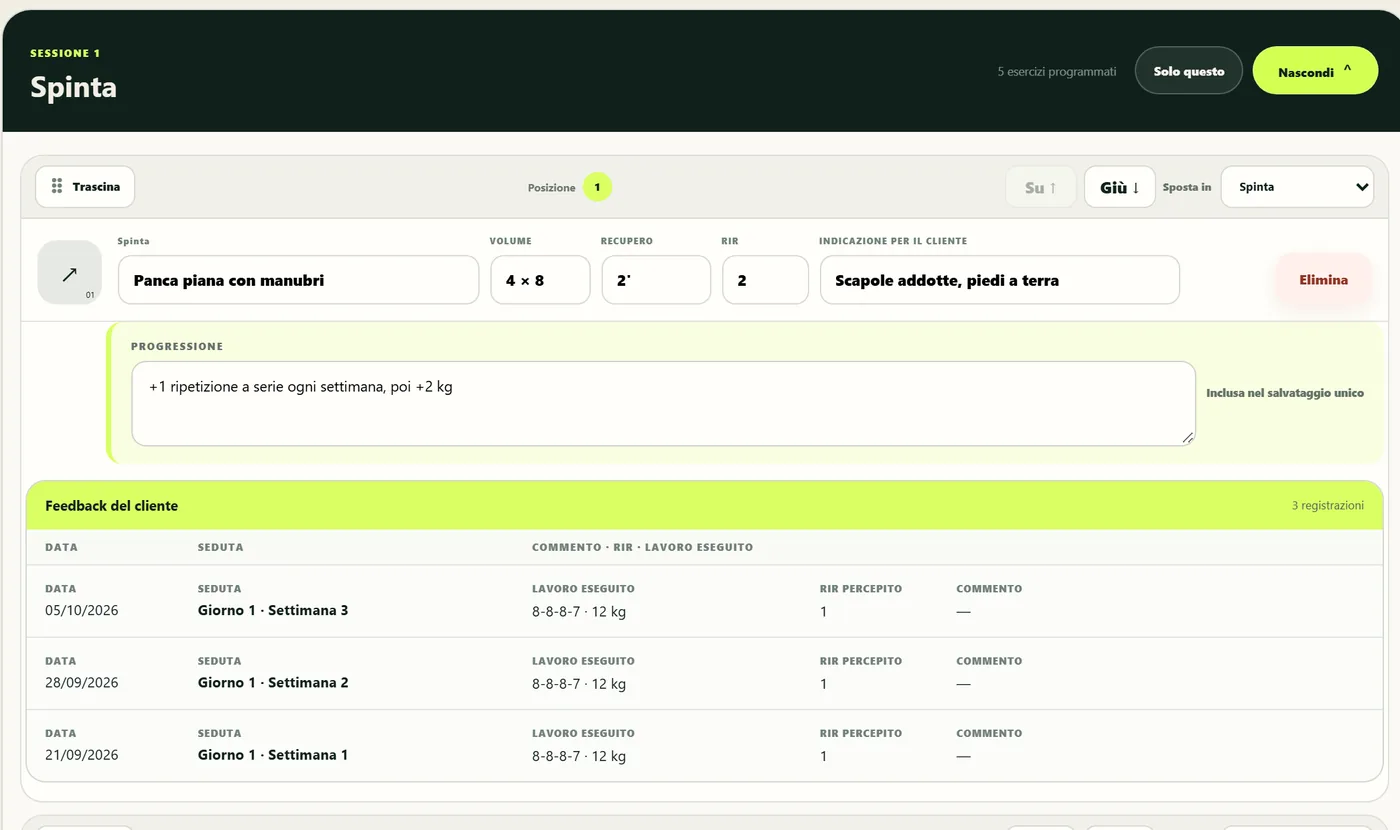
Task: Click inside the Progressione text area
Action: click(663, 403)
